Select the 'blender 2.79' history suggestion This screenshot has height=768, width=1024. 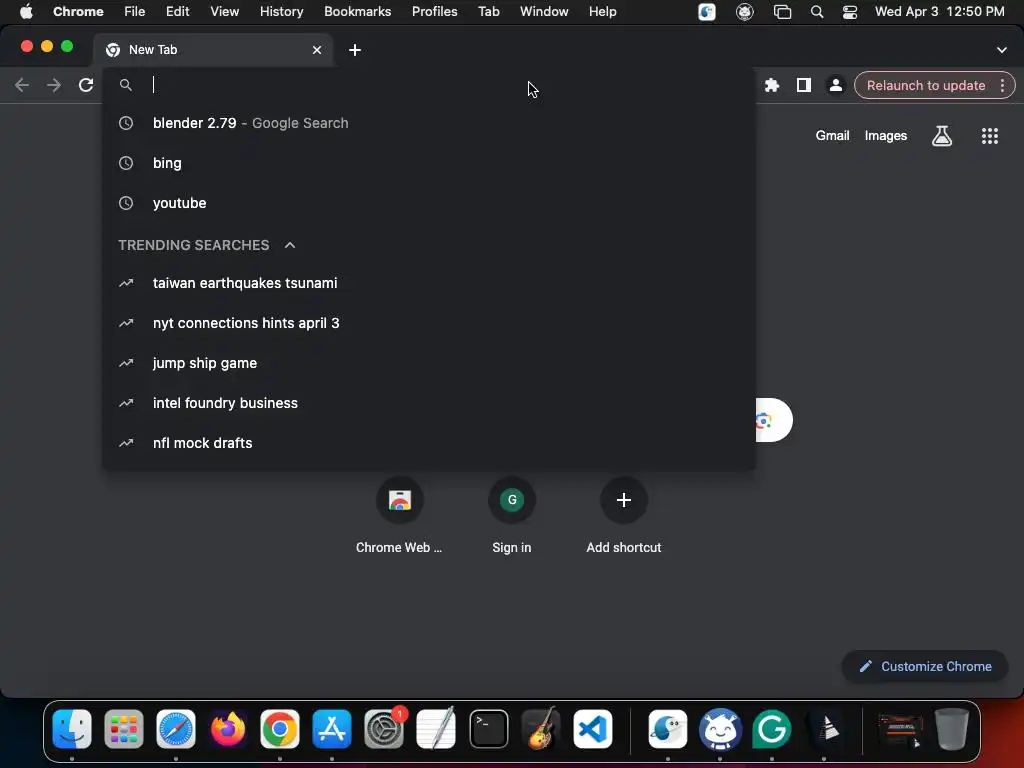click(429, 123)
